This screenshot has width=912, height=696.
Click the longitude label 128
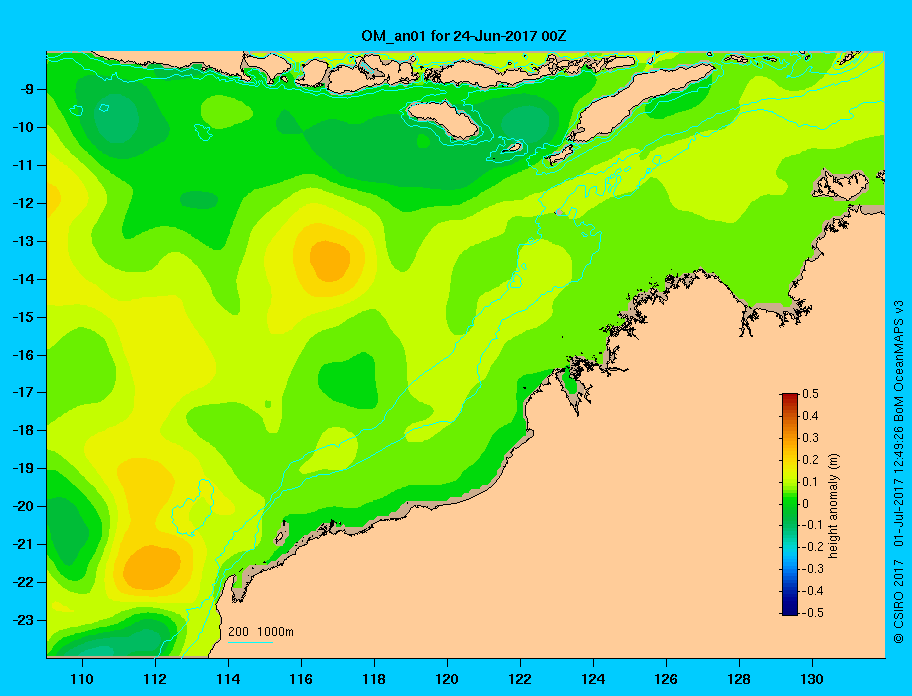(x=739, y=679)
